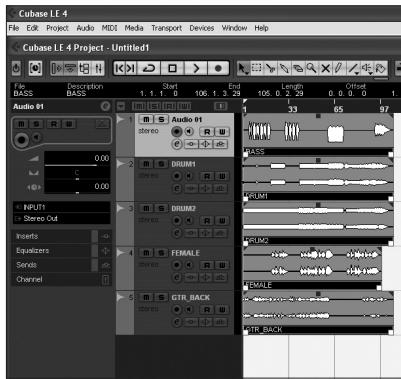401x379 pixels.
Task: Open the File menu
Action: [x=14, y=28]
